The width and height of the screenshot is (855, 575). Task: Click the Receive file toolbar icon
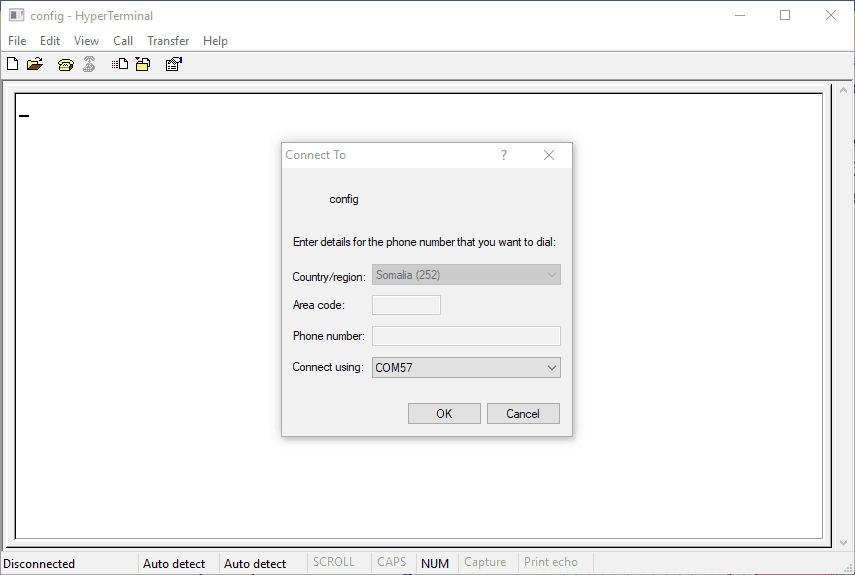pos(143,65)
